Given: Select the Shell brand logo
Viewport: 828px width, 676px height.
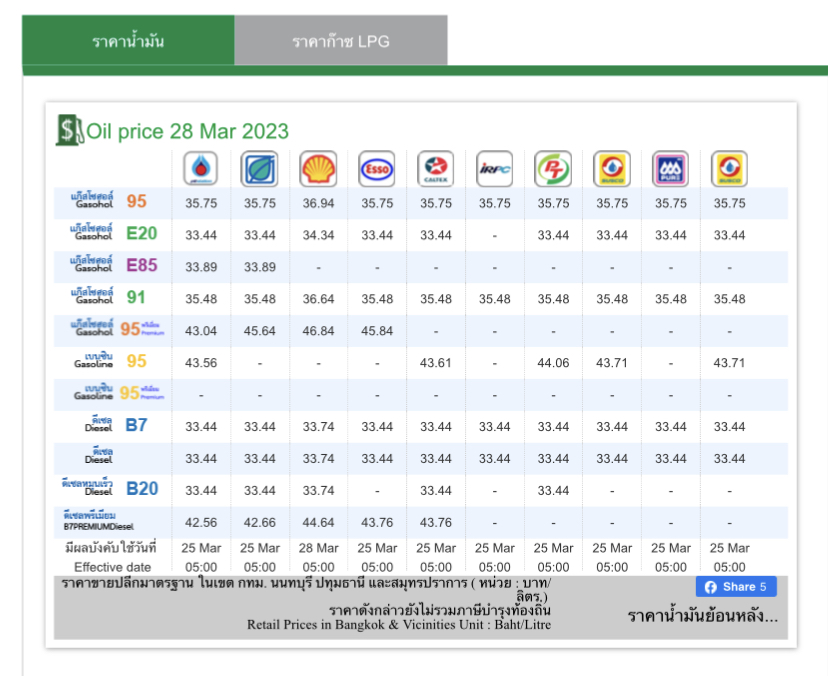Looking at the screenshot, I should [x=318, y=168].
